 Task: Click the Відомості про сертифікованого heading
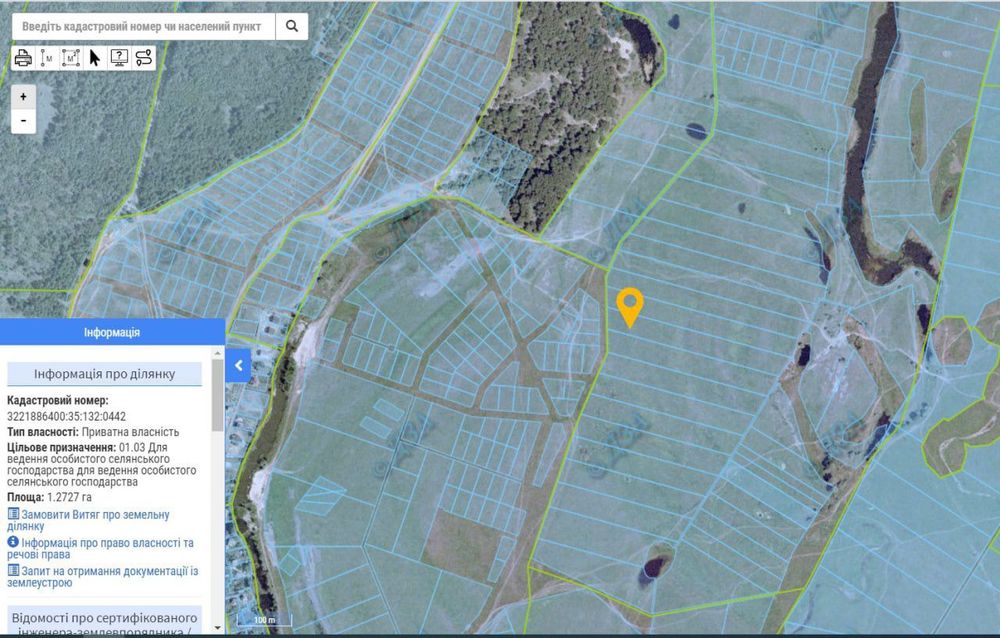tap(105, 618)
